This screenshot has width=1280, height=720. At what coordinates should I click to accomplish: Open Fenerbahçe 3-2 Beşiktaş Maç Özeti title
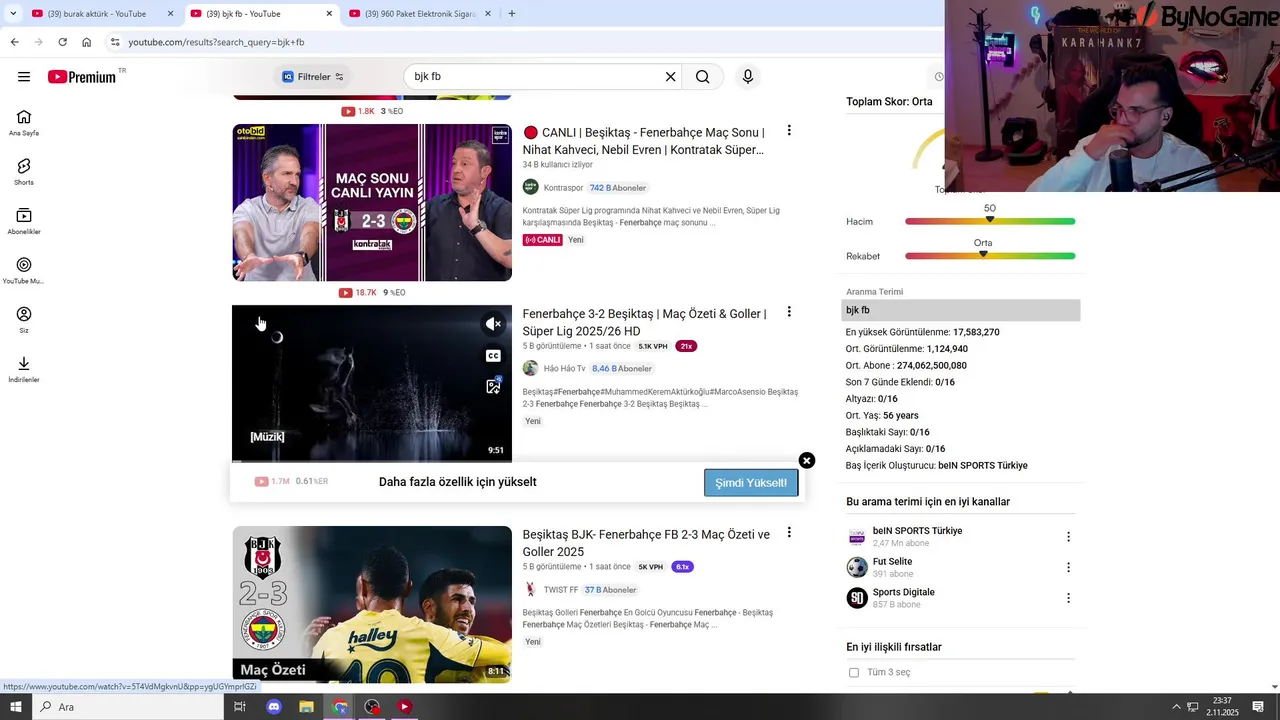tap(644, 322)
